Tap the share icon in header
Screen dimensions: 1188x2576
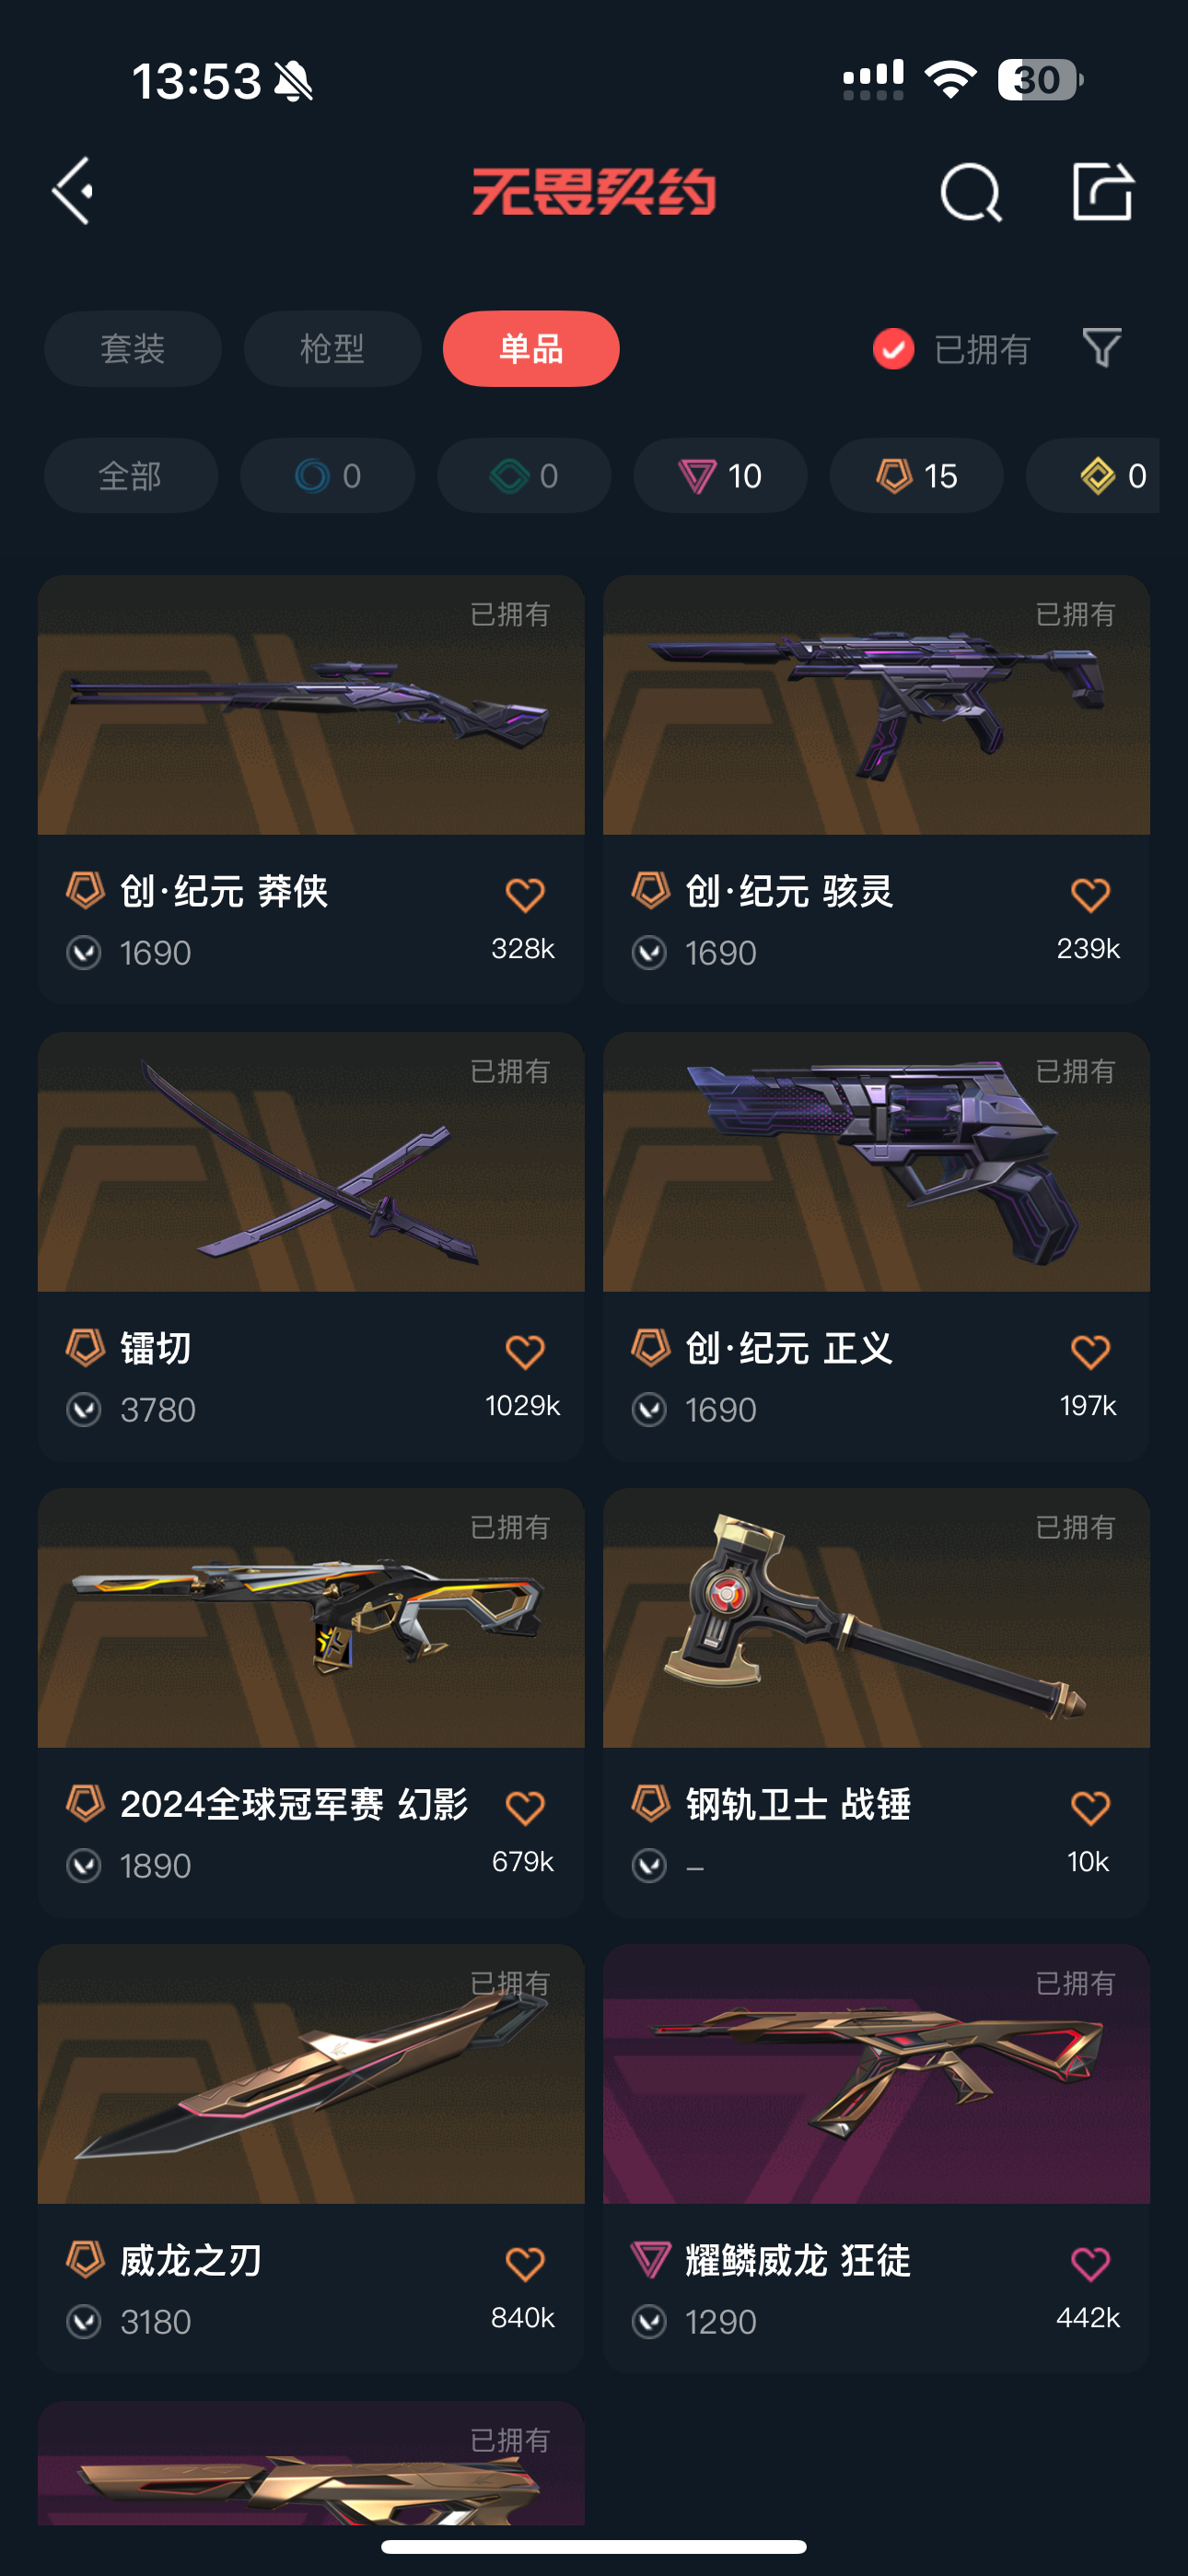(1102, 190)
